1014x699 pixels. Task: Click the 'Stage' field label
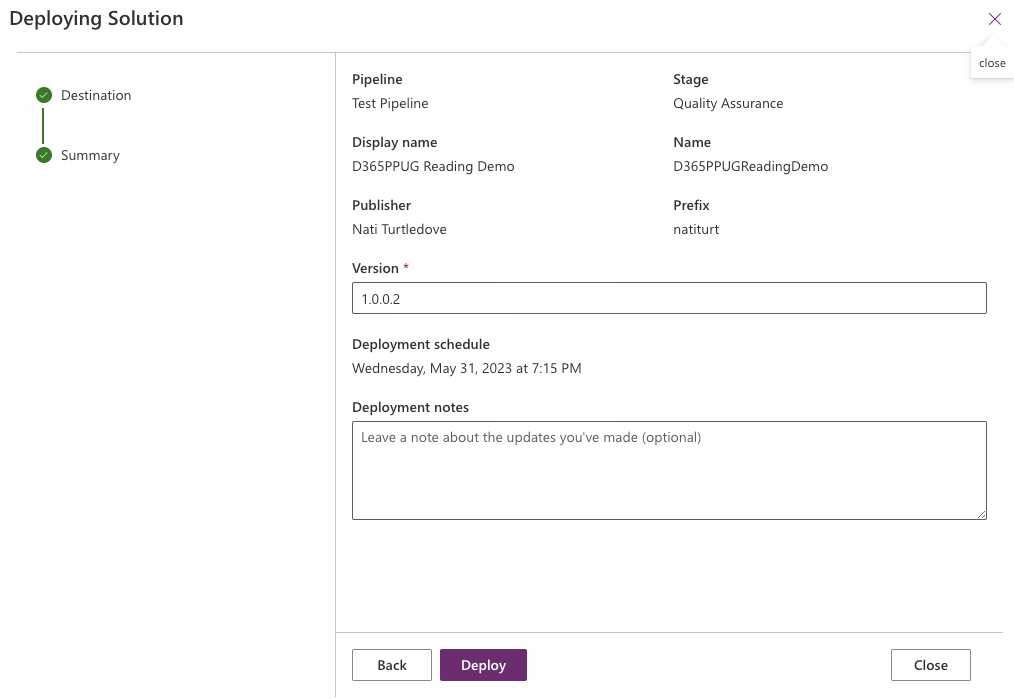coord(691,79)
